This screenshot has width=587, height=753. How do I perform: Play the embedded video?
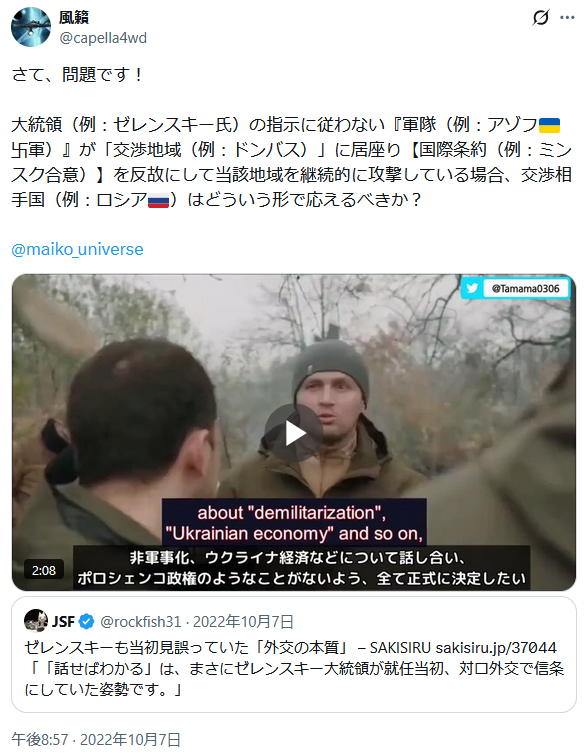pyautogui.click(x=294, y=433)
